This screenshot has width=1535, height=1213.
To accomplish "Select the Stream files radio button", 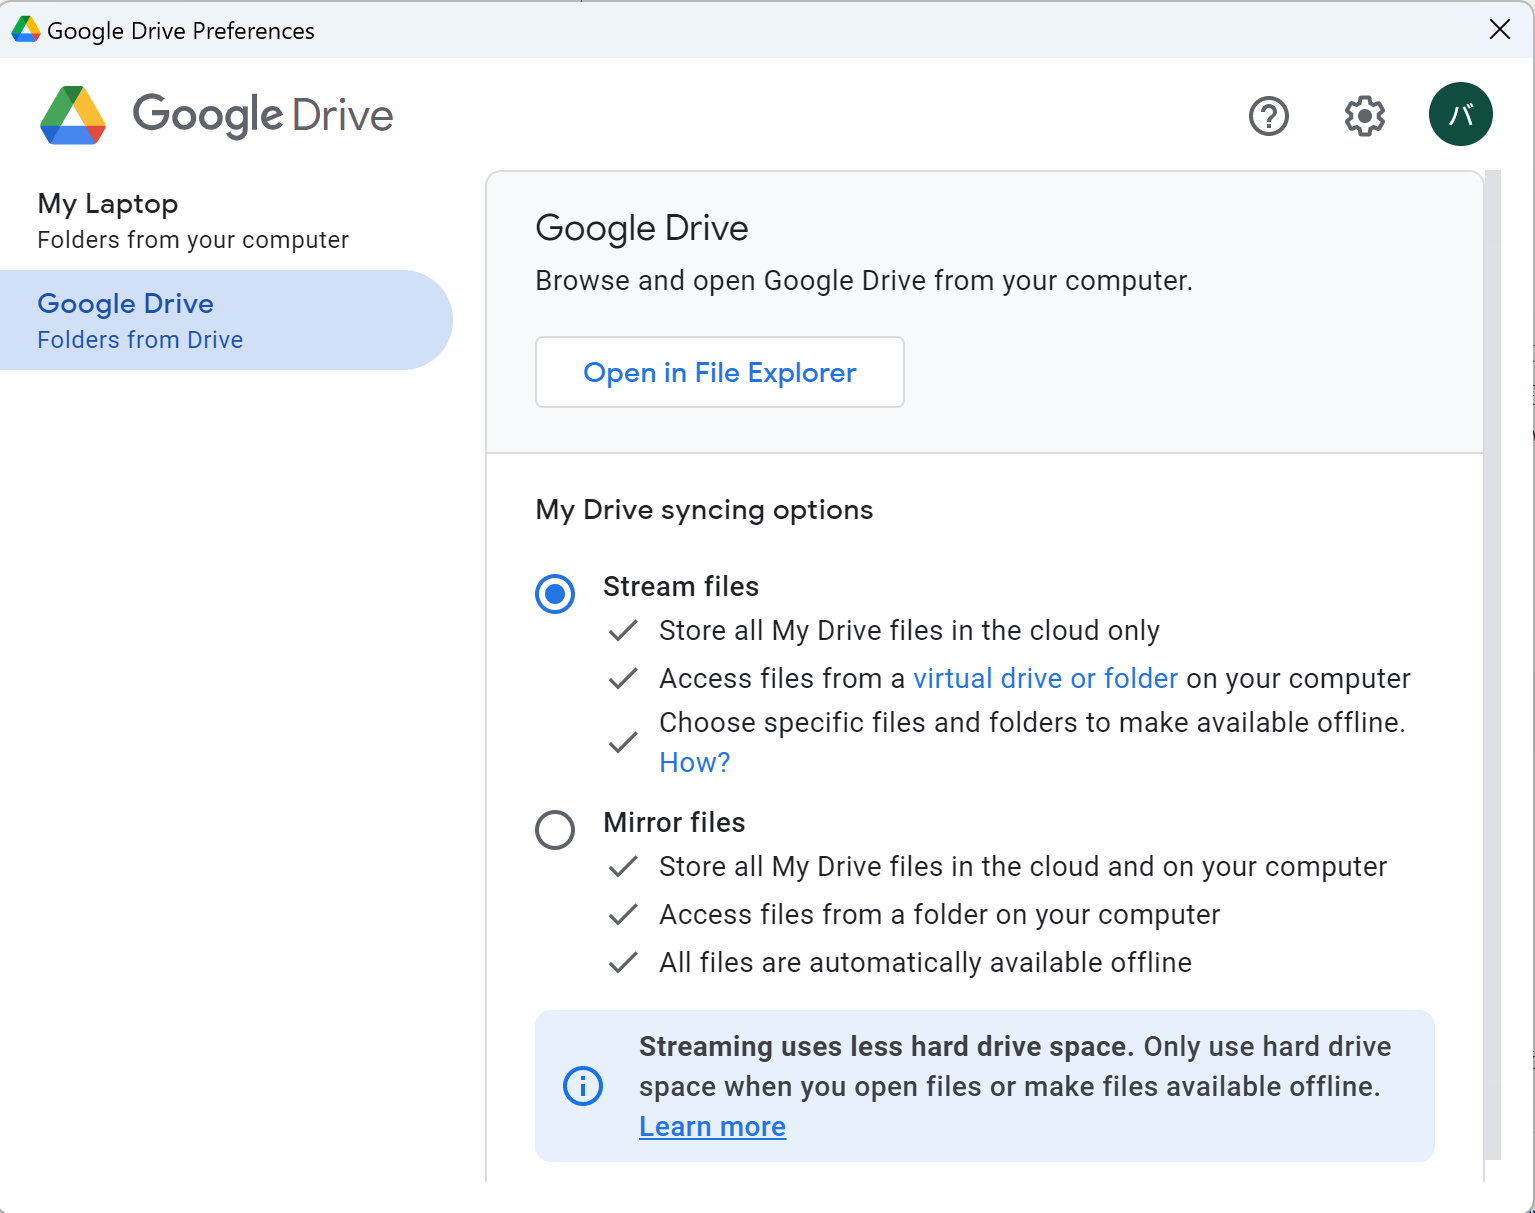I will tap(555, 594).
